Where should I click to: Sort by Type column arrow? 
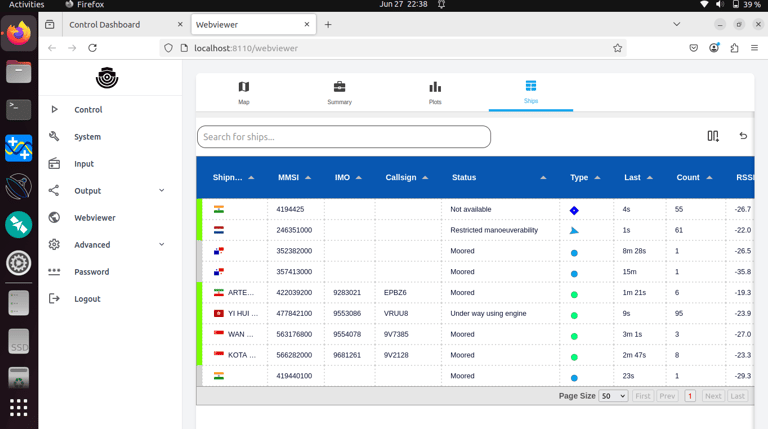pos(598,178)
